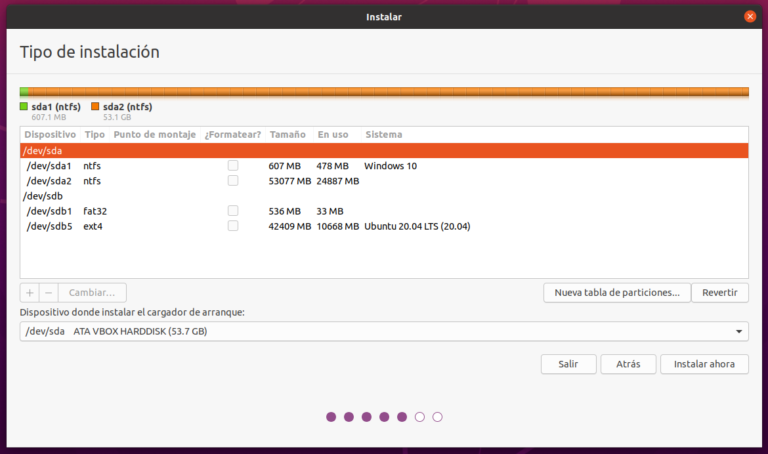This screenshot has width=768, height=454.
Task: Click the orange sda2 segment of partition bar
Action: (388, 92)
